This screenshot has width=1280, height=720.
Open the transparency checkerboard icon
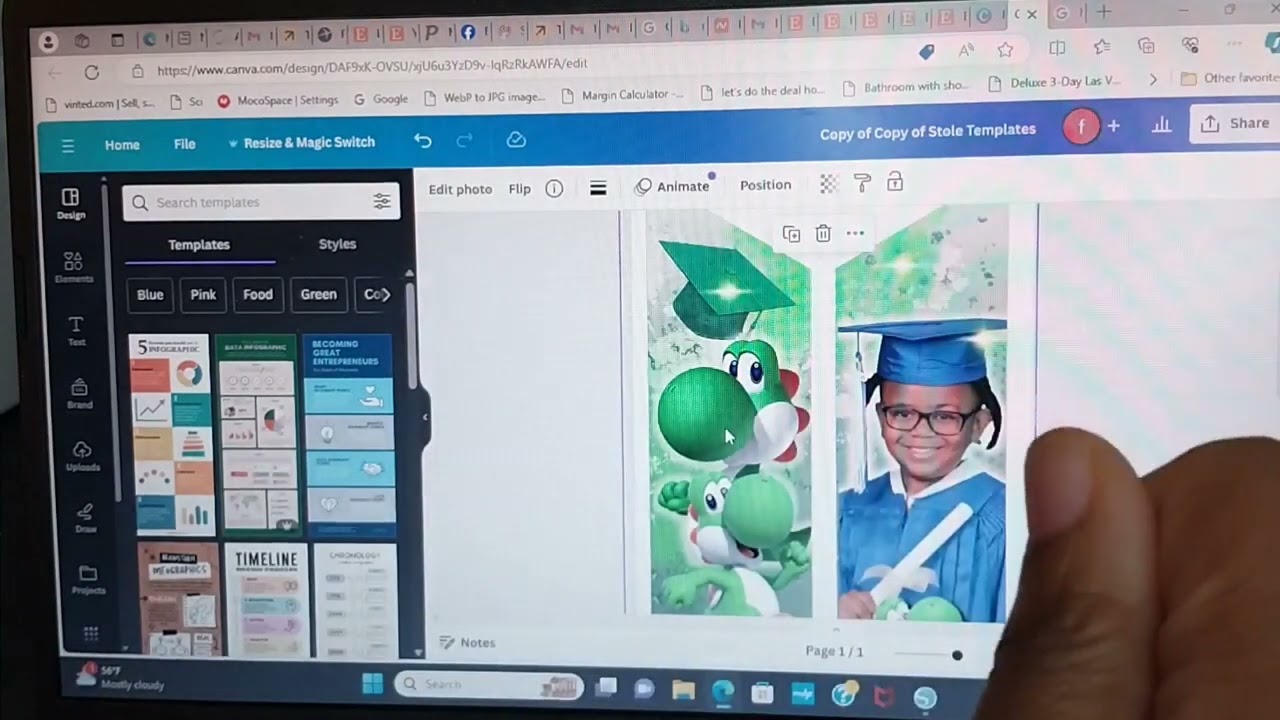coord(828,183)
